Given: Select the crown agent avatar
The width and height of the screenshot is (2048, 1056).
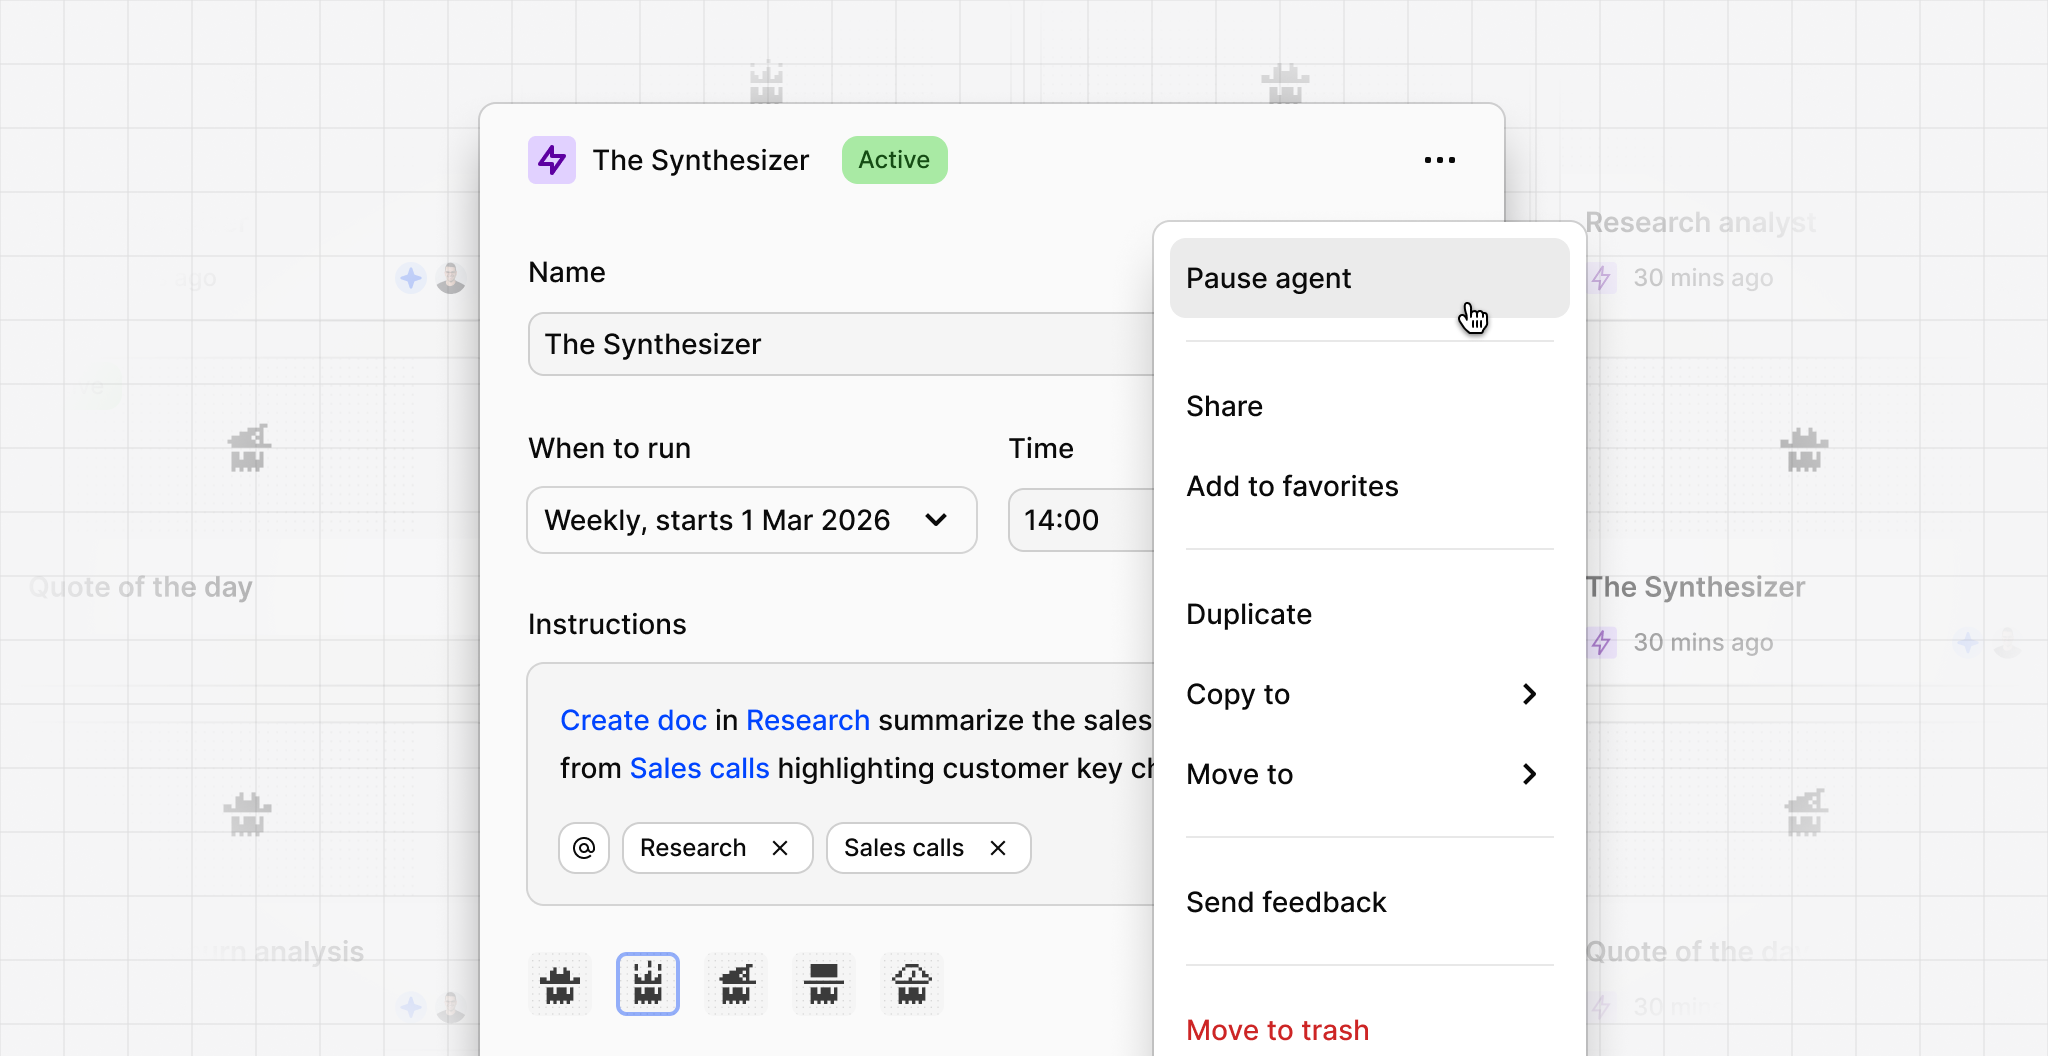Looking at the screenshot, I should tap(648, 984).
